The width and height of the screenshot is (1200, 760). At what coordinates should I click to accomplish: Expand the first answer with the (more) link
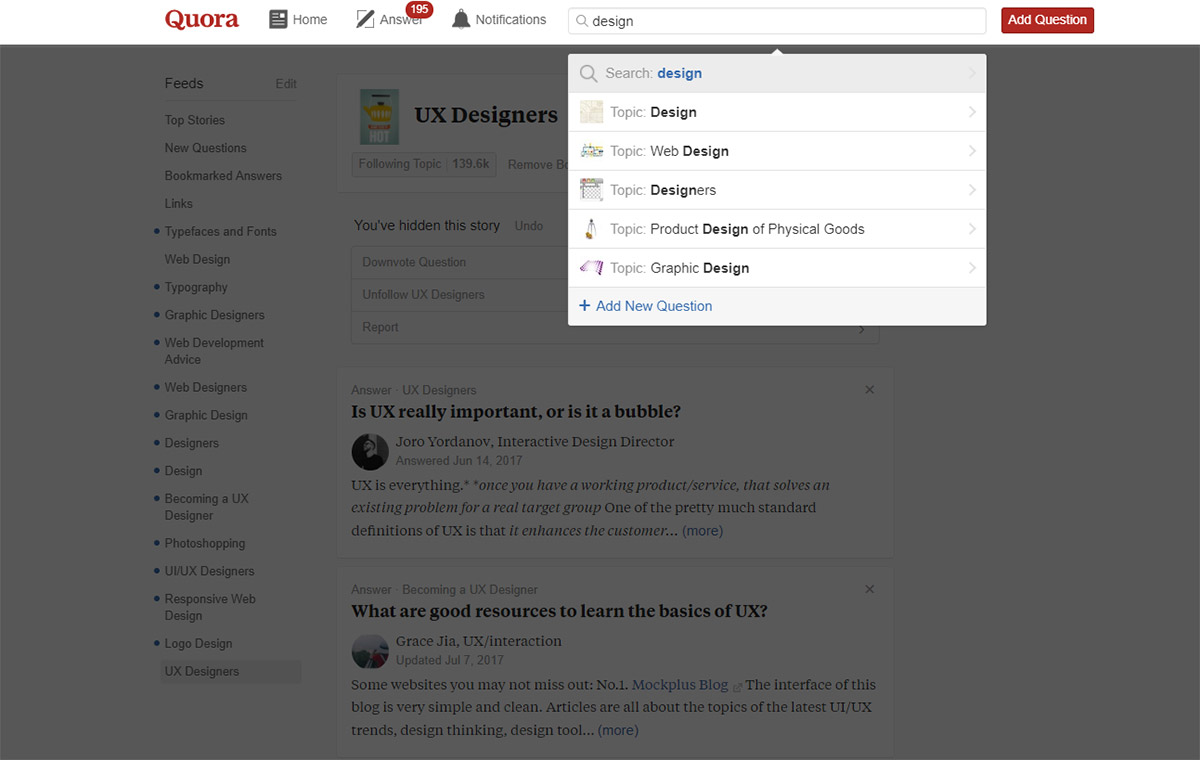[702, 531]
